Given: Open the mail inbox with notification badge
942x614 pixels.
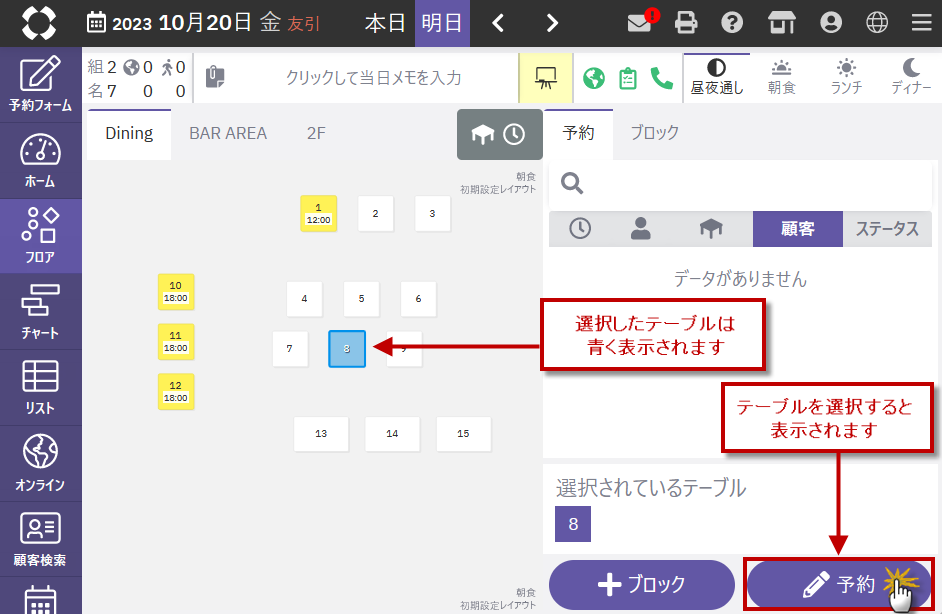Looking at the screenshot, I should pos(640,22).
